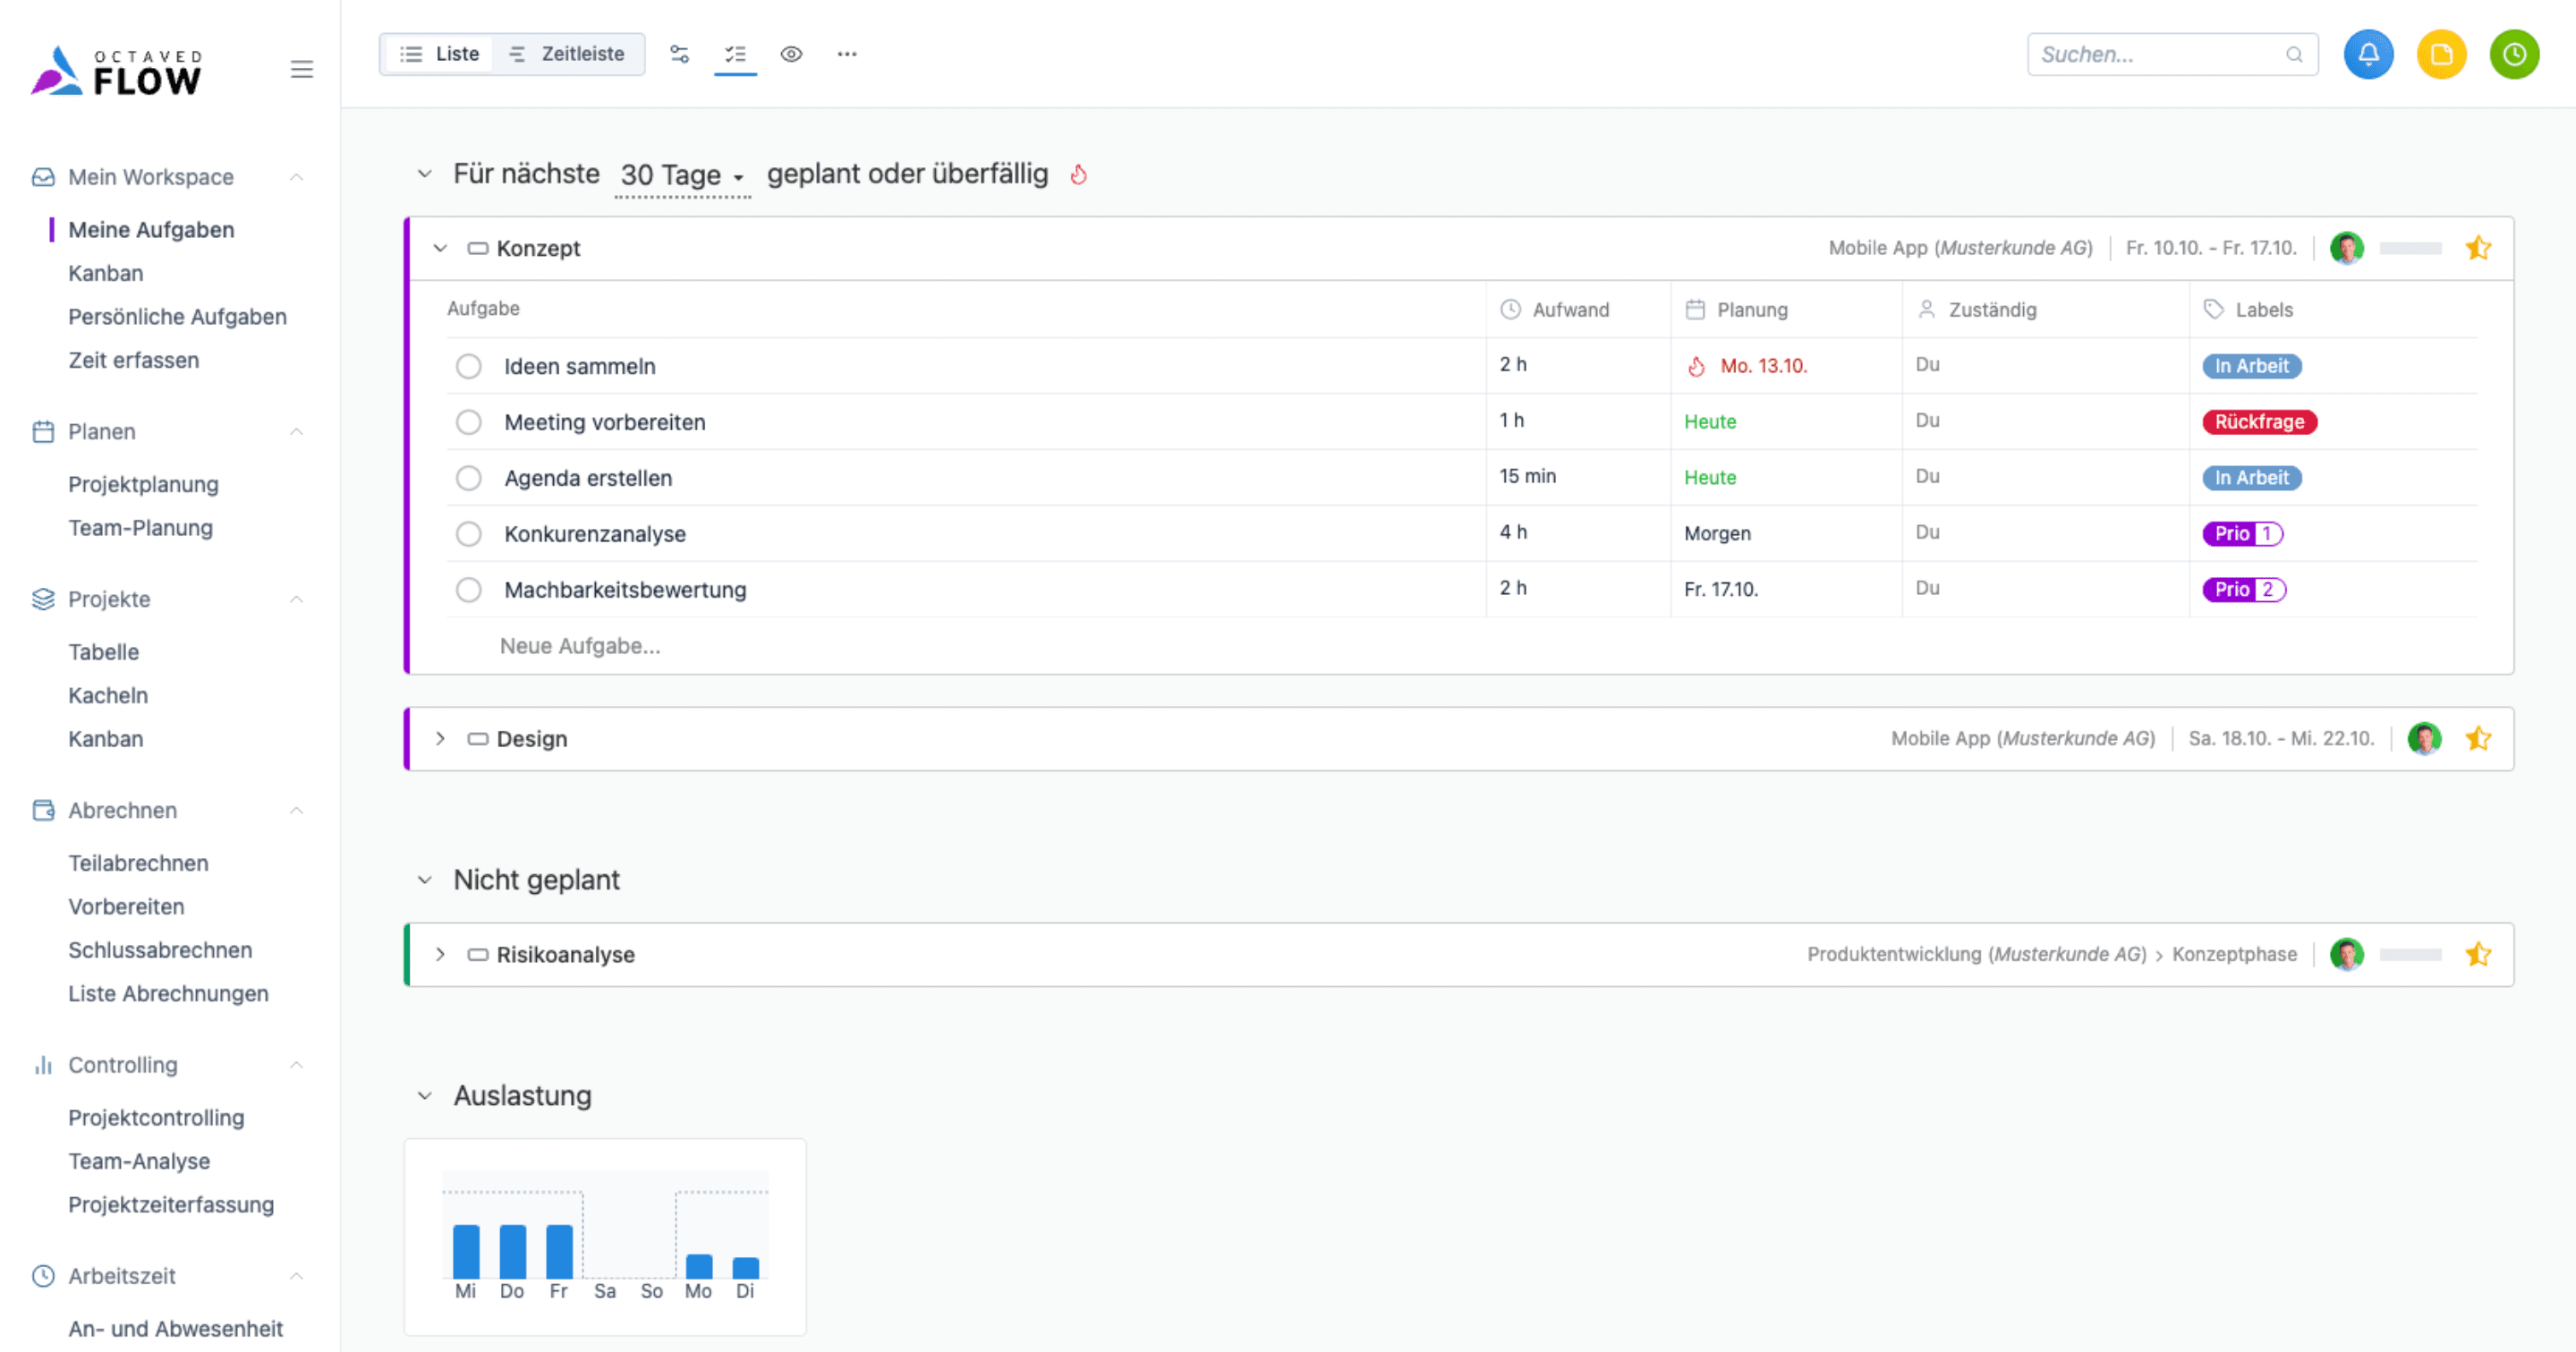
Task: Click the green time tracking clock icon
Action: click(2513, 54)
